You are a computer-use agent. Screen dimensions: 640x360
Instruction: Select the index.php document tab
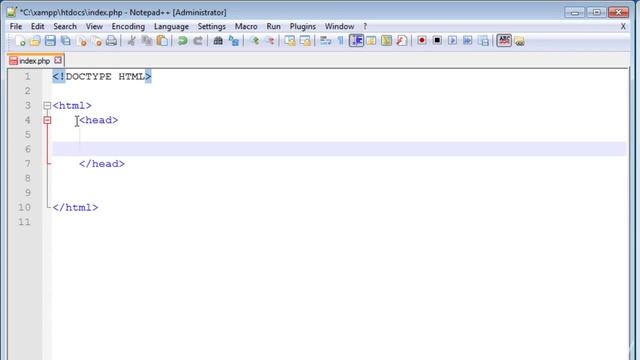pyautogui.click(x=35, y=61)
